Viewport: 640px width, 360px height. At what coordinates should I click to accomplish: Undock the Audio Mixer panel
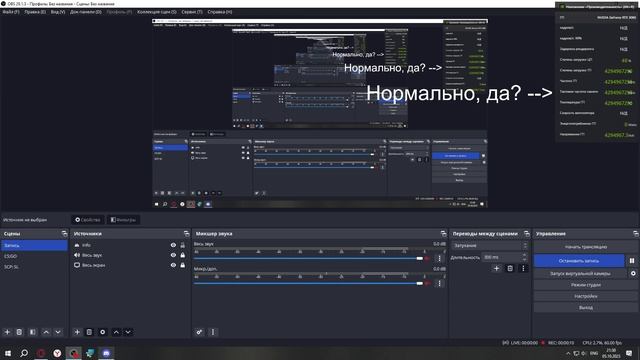444,233
